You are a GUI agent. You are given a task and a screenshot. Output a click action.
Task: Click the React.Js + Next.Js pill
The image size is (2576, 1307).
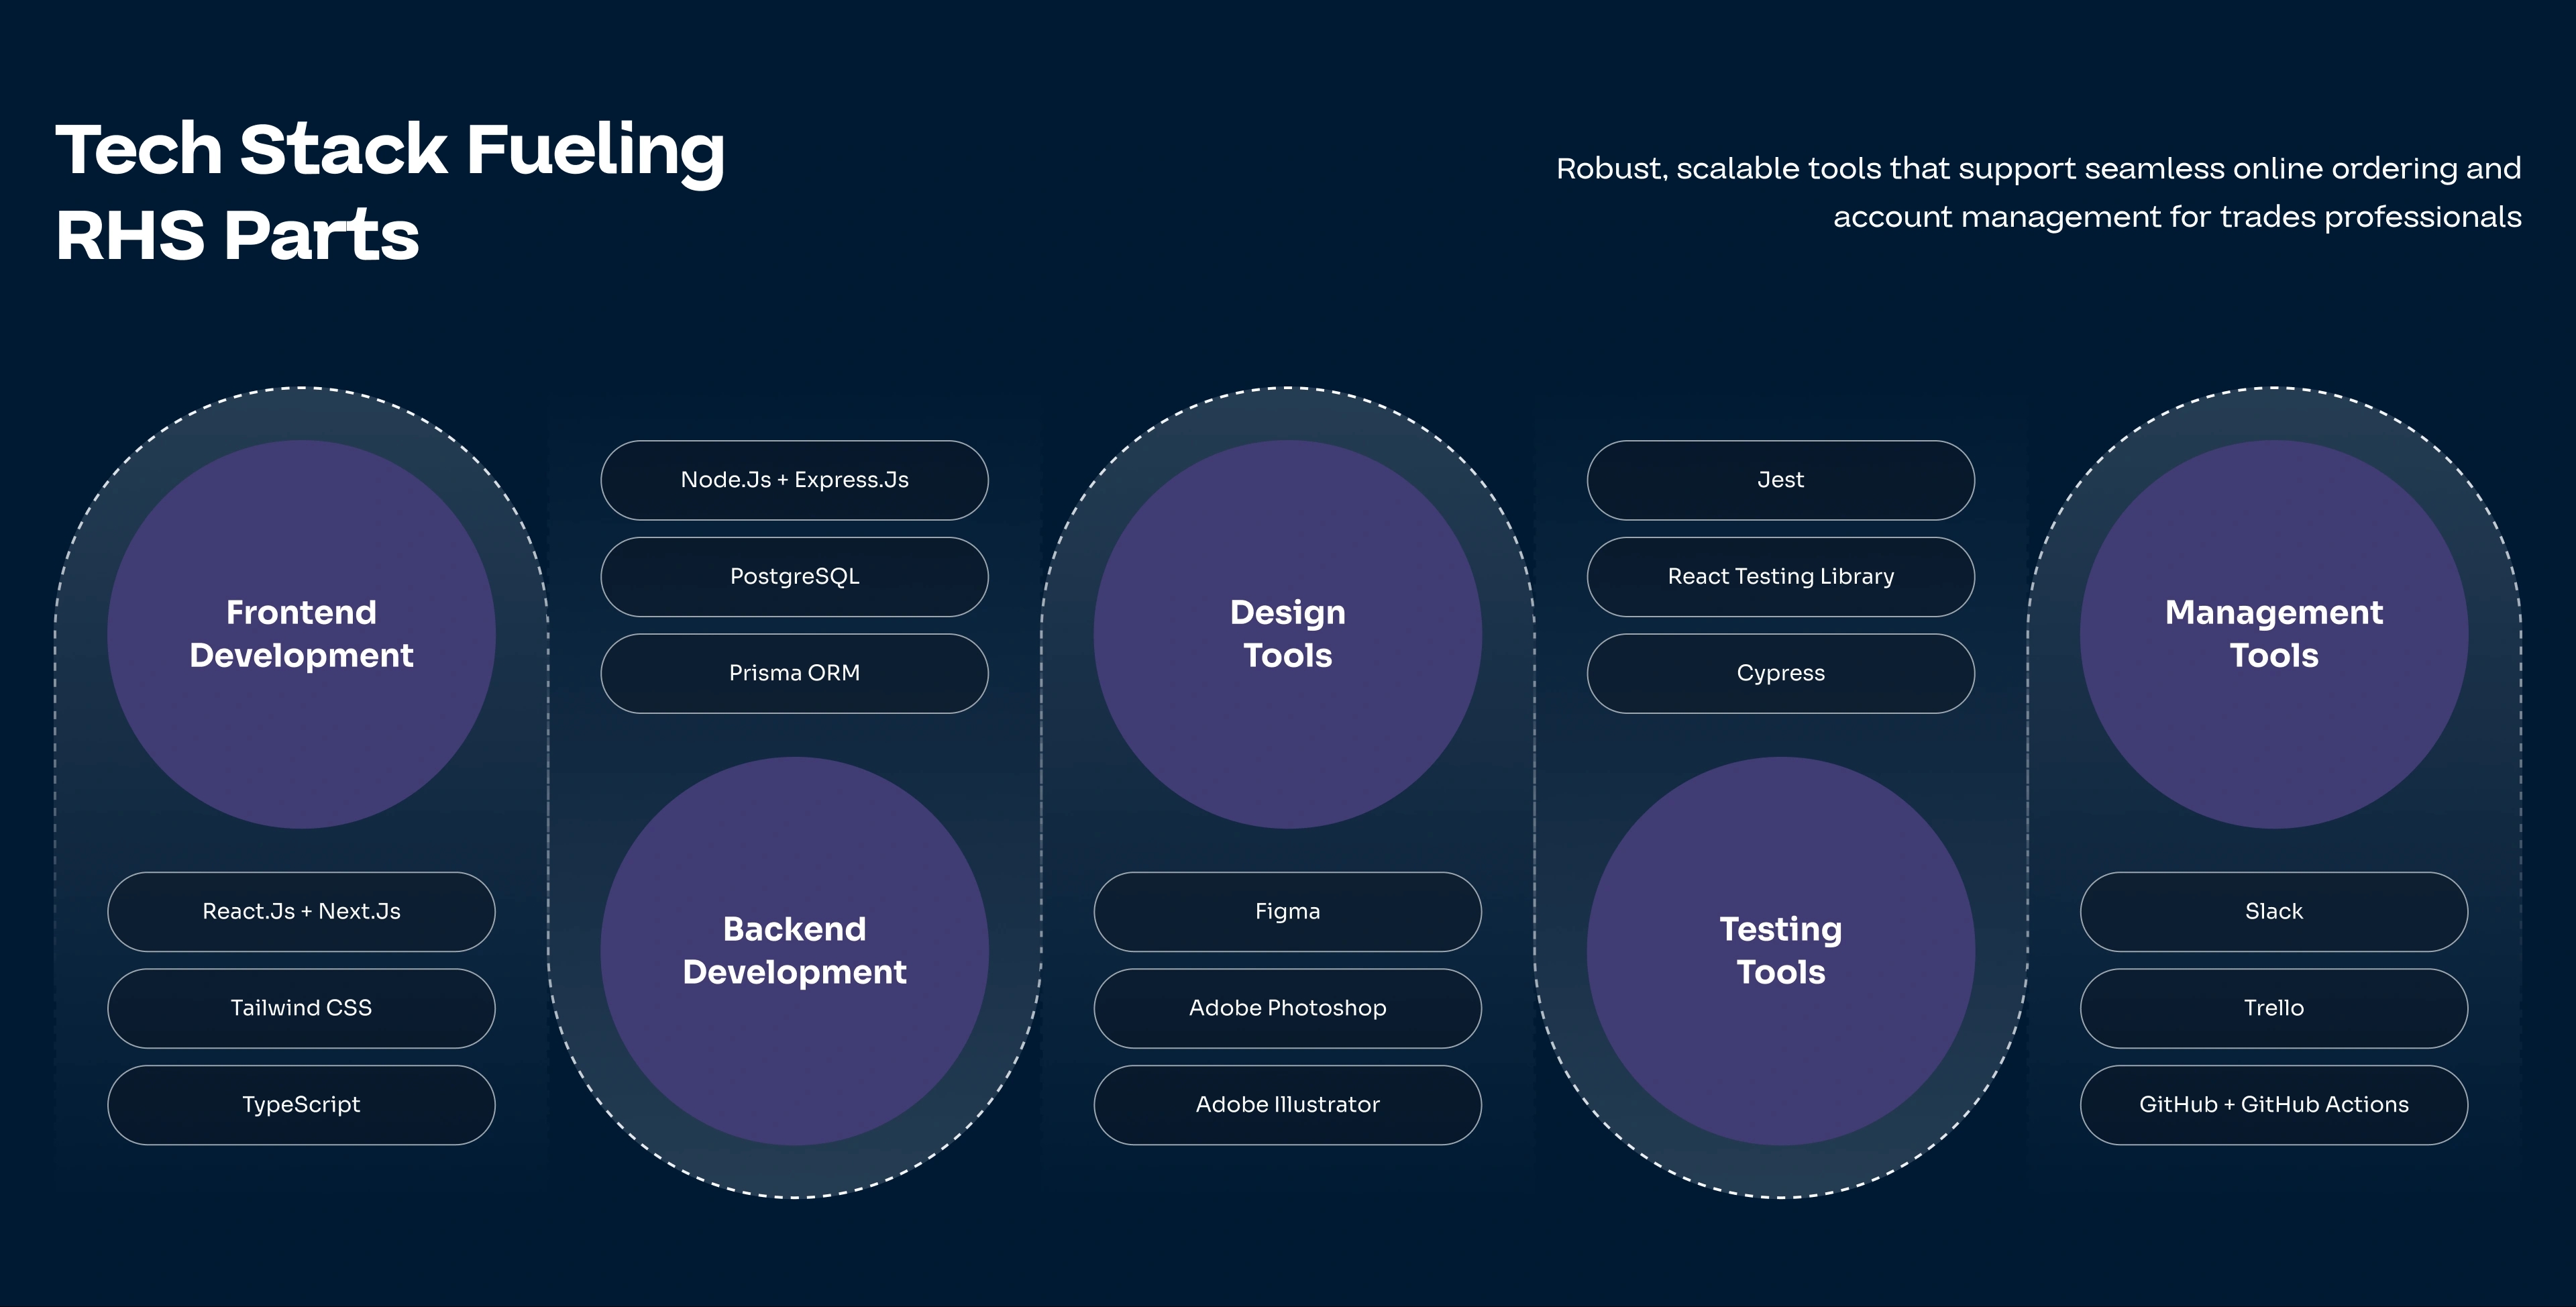tap(301, 911)
